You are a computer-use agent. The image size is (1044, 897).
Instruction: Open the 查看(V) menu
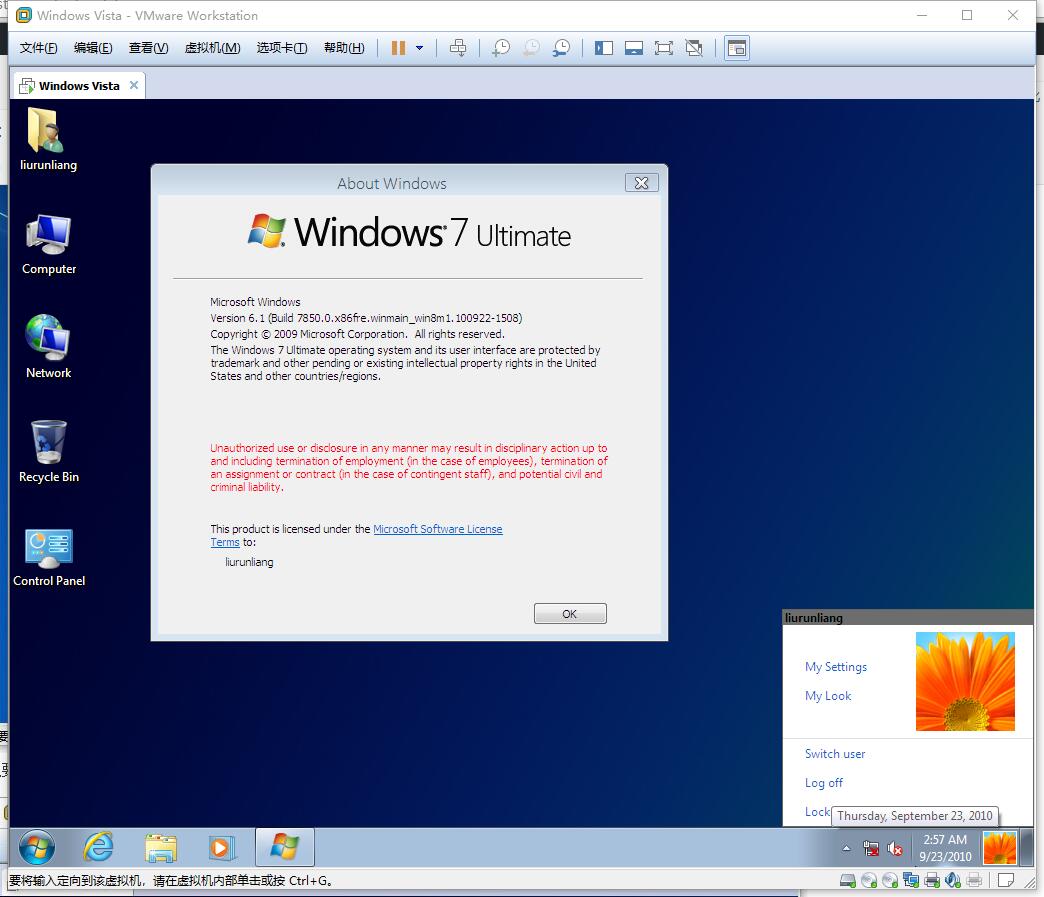tap(148, 48)
